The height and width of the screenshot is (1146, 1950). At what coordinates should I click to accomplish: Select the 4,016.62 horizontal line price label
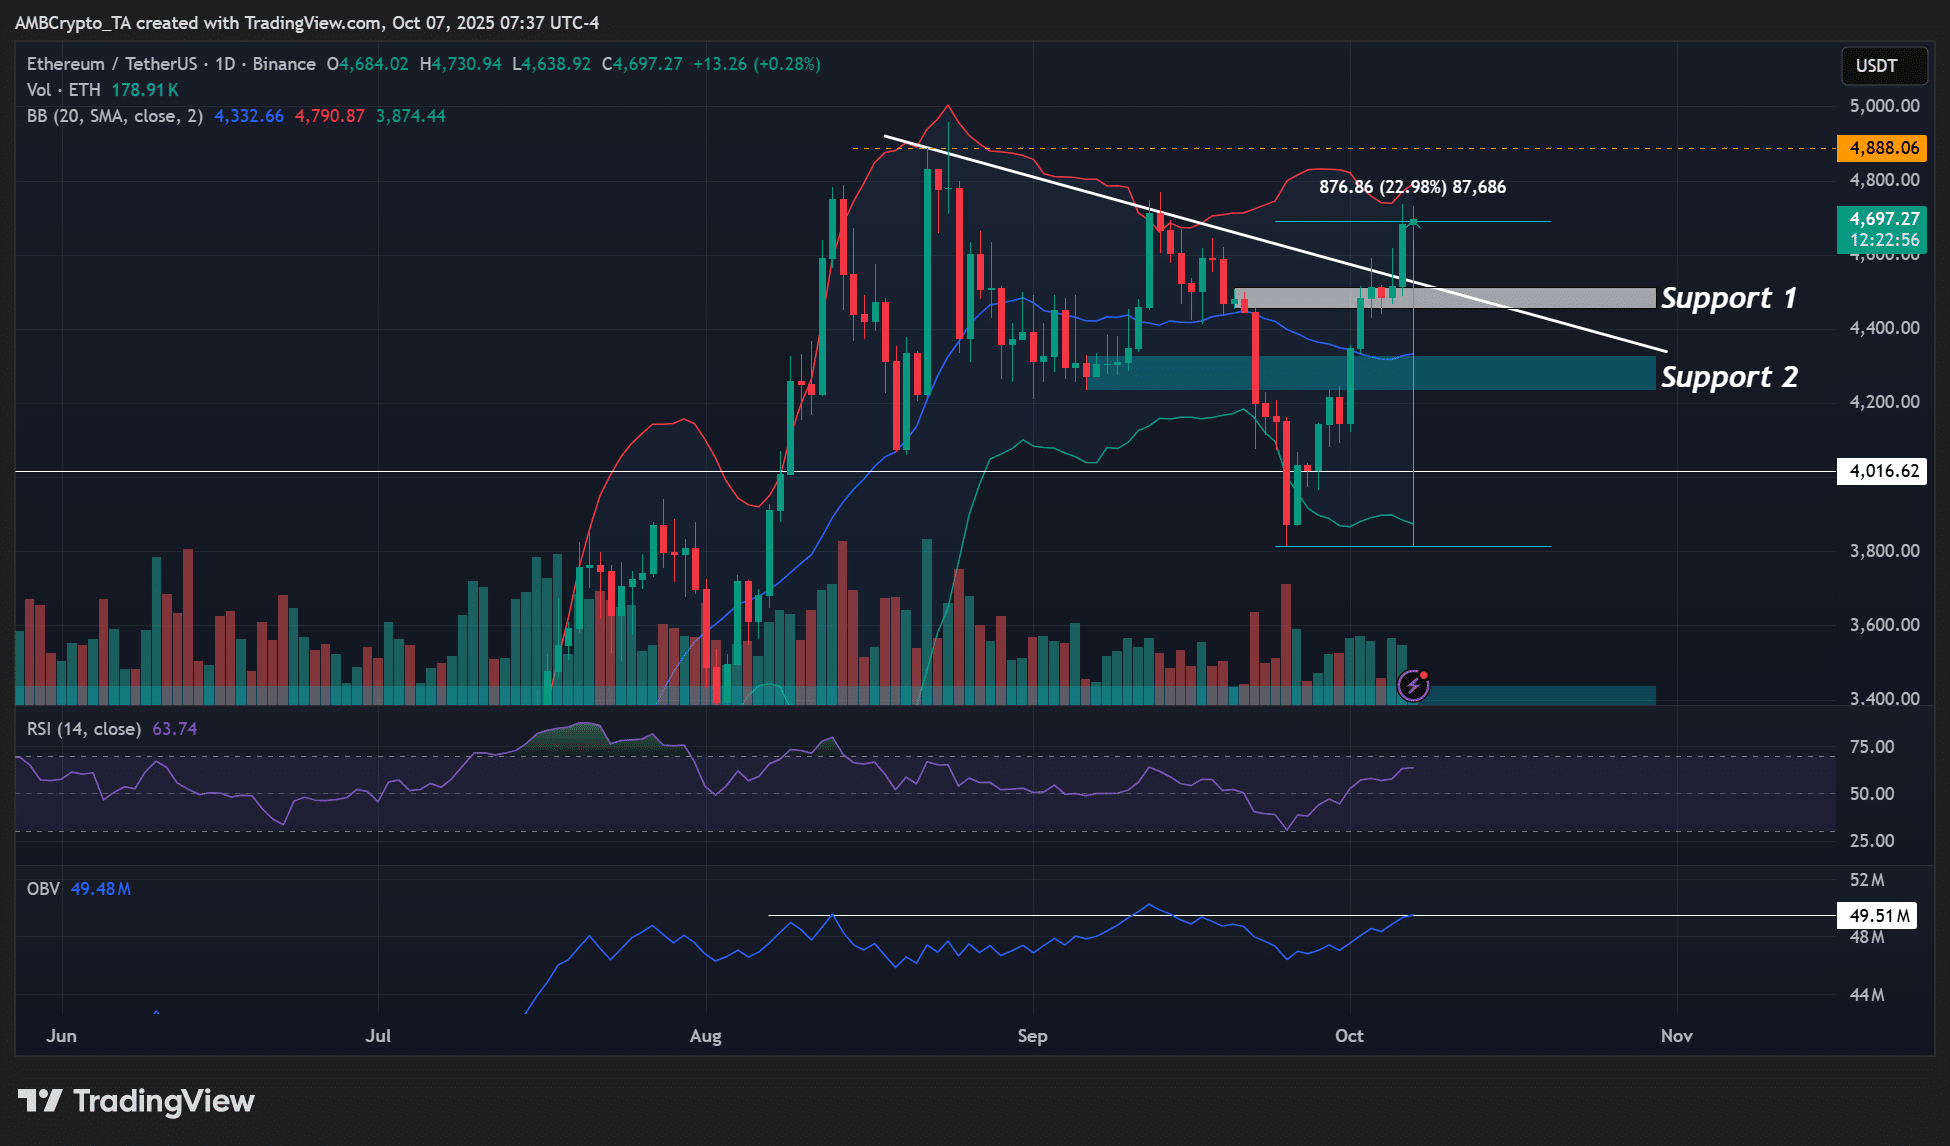pyautogui.click(x=1883, y=471)
